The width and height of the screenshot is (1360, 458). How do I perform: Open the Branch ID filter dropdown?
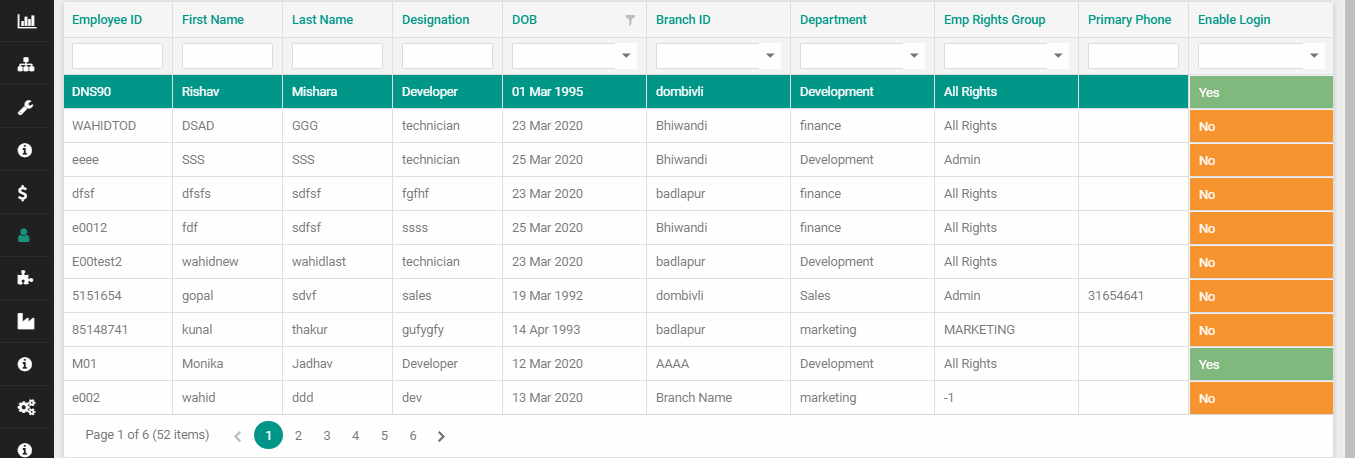(770, 56)
